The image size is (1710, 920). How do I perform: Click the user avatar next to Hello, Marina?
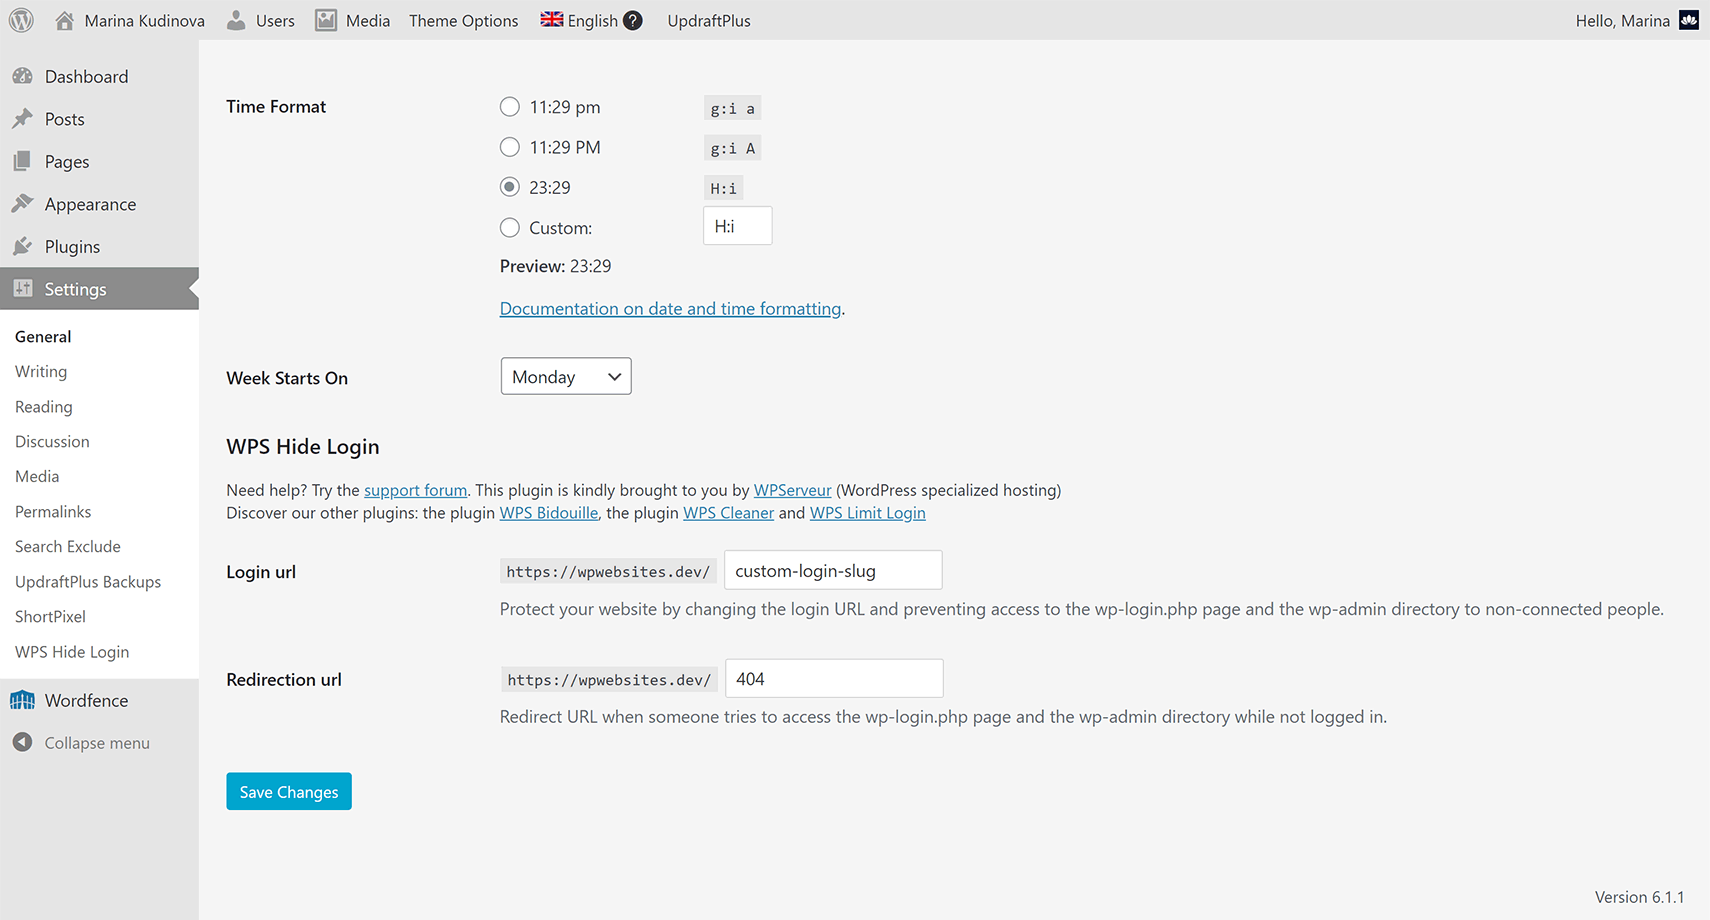1689,20
